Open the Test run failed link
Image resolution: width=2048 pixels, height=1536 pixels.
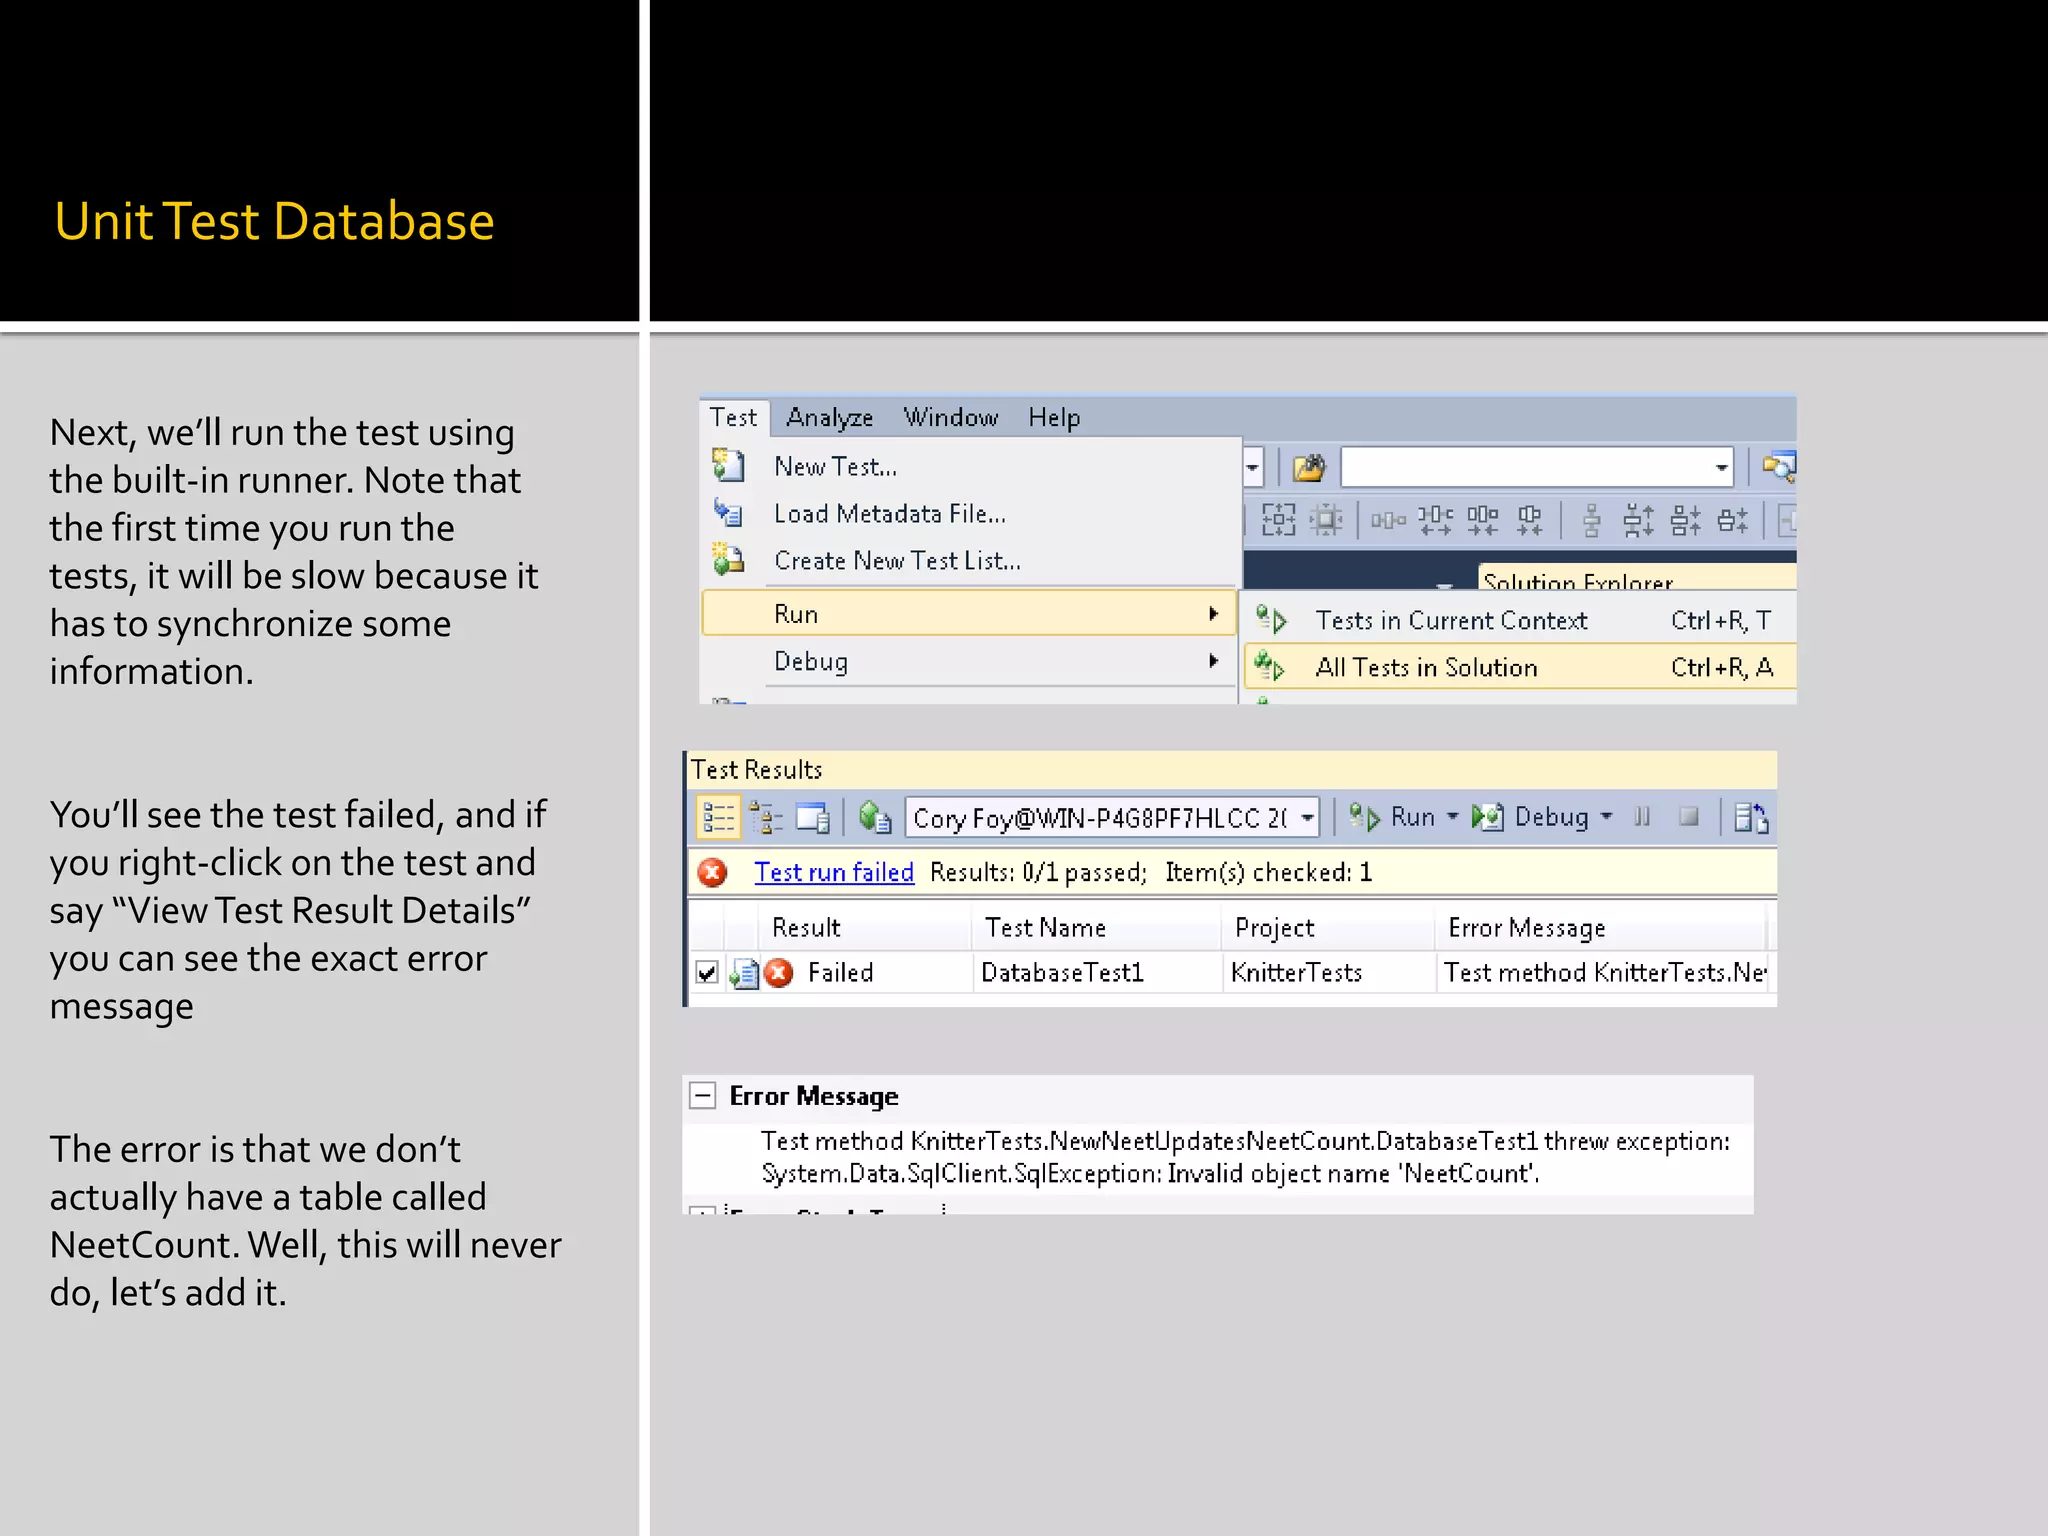click(x=834, y=872)
